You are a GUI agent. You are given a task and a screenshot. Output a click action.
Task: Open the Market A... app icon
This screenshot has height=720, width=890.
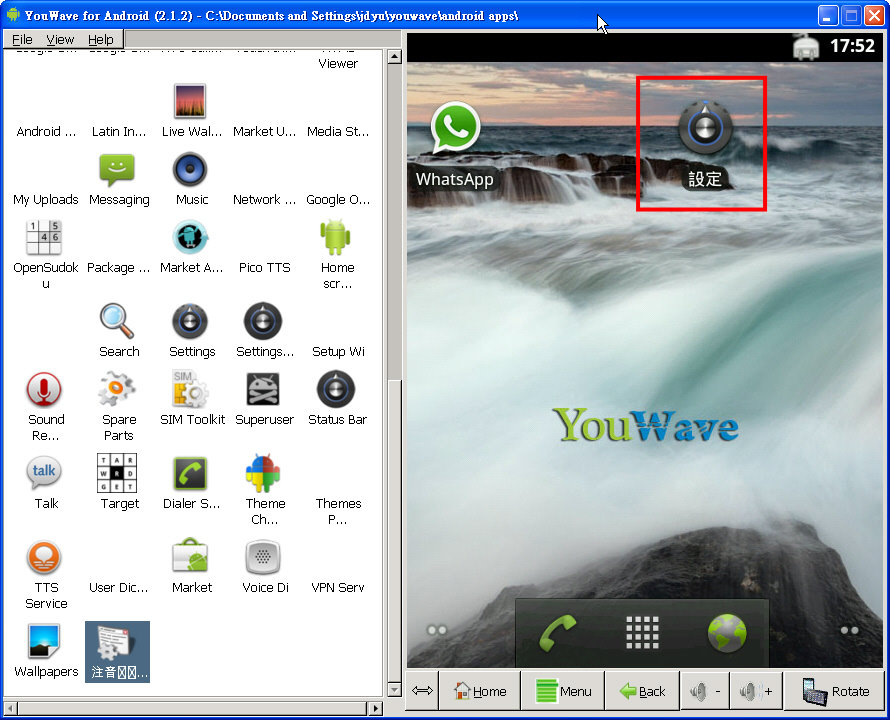[x=190, y=237]
